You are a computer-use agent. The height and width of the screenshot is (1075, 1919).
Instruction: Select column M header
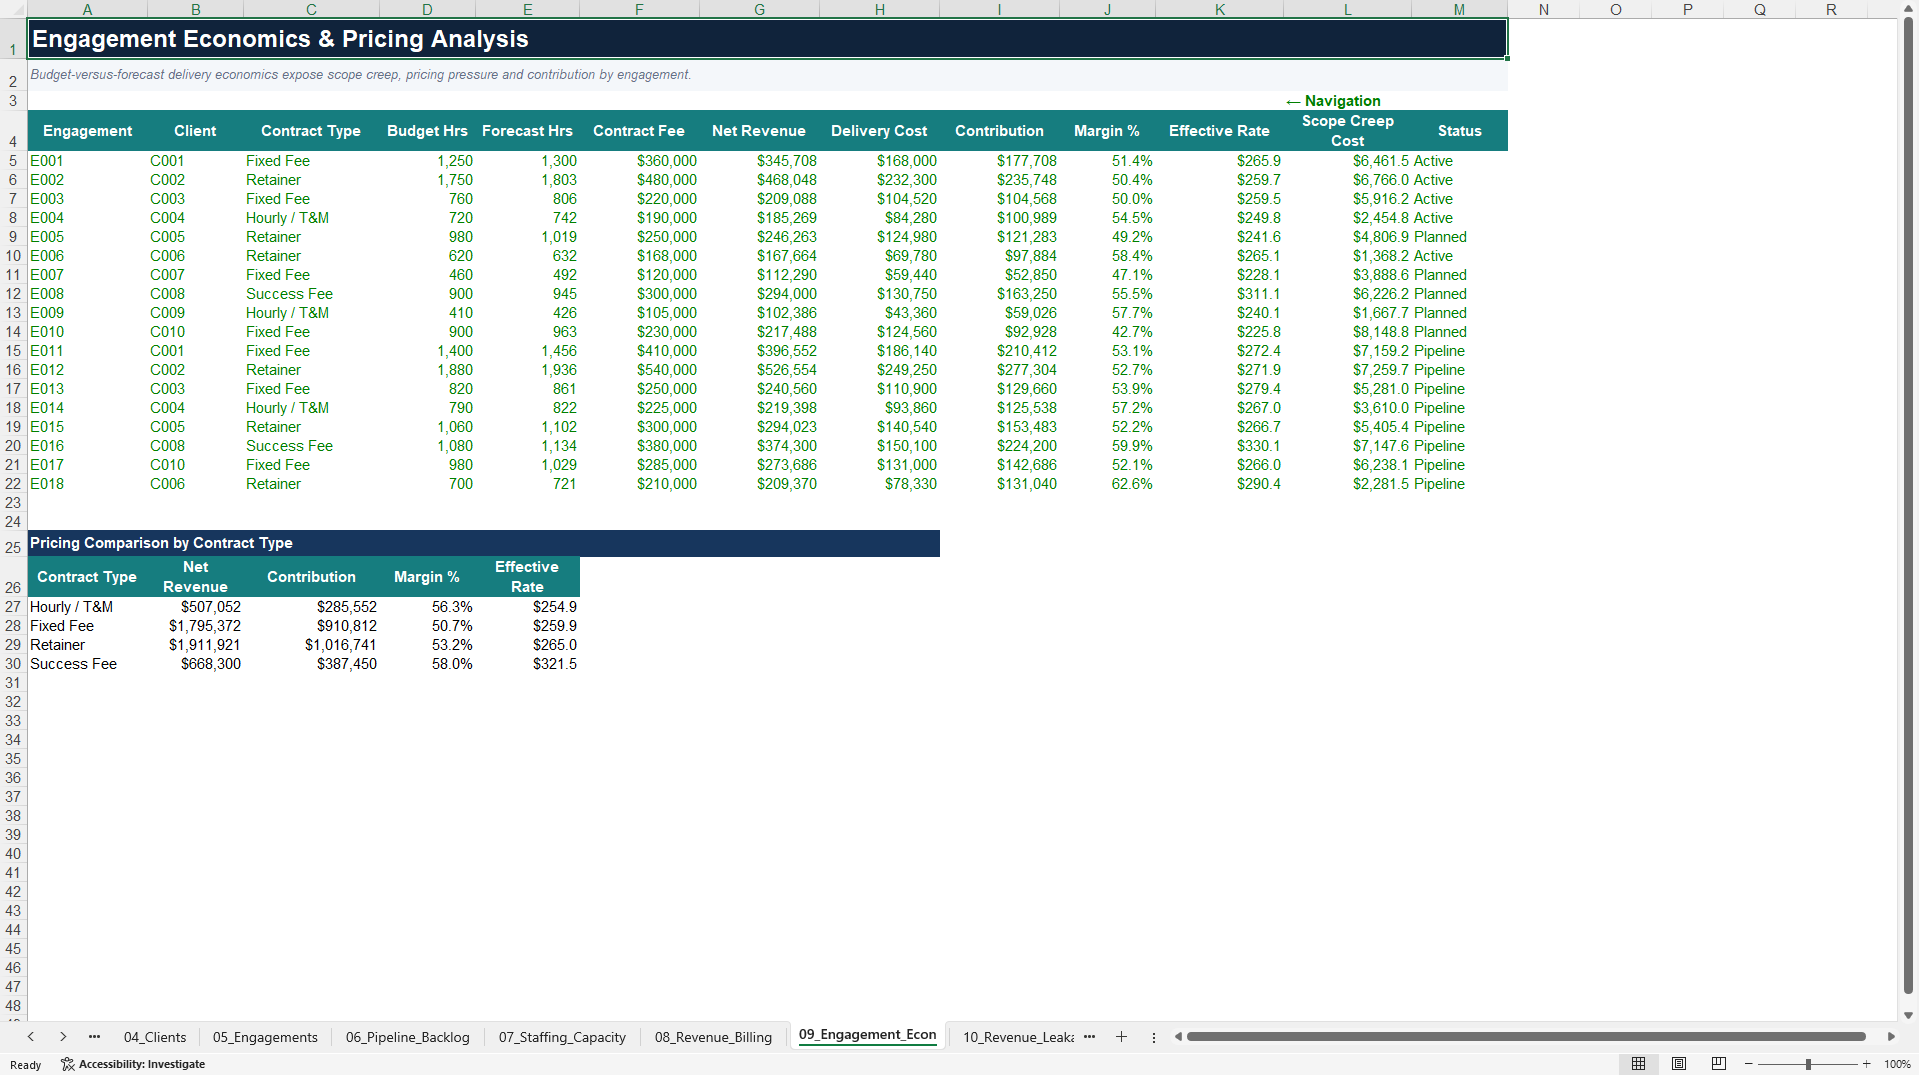tap(1459, 9)
